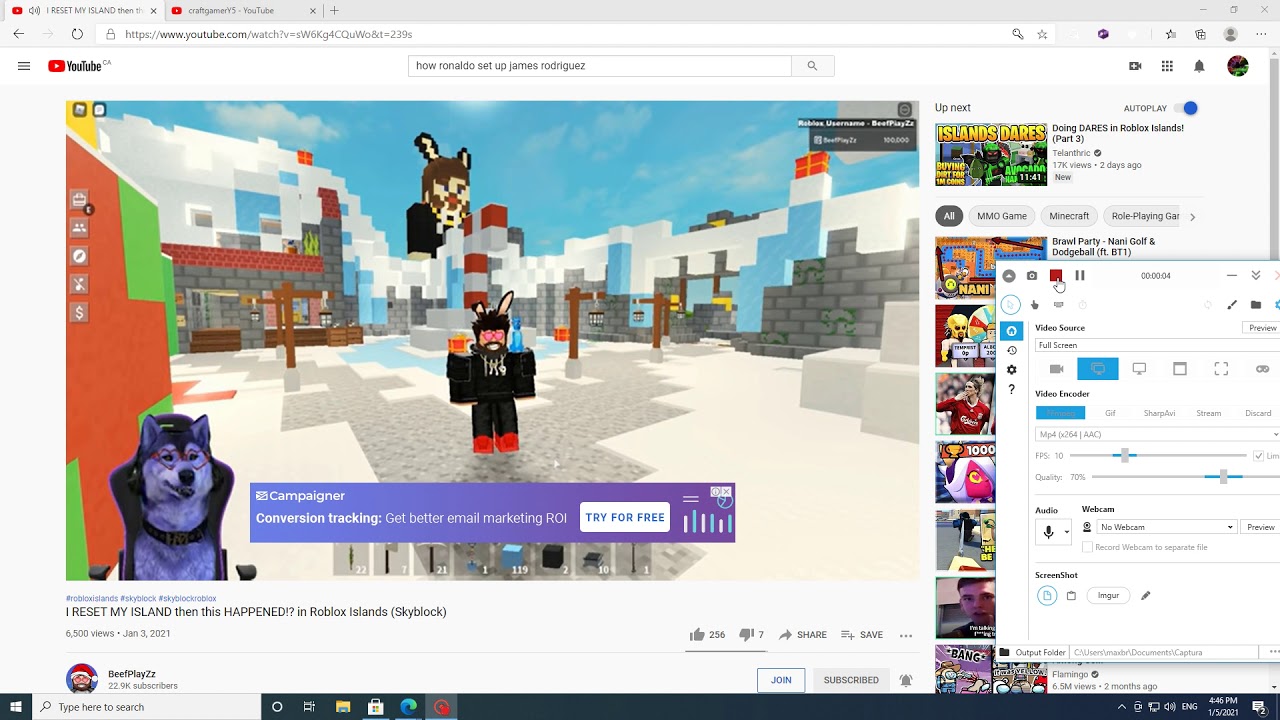Open the video more-options three dots
Image resolution: width=1280 pixels, height=720 pixels.
906,635
